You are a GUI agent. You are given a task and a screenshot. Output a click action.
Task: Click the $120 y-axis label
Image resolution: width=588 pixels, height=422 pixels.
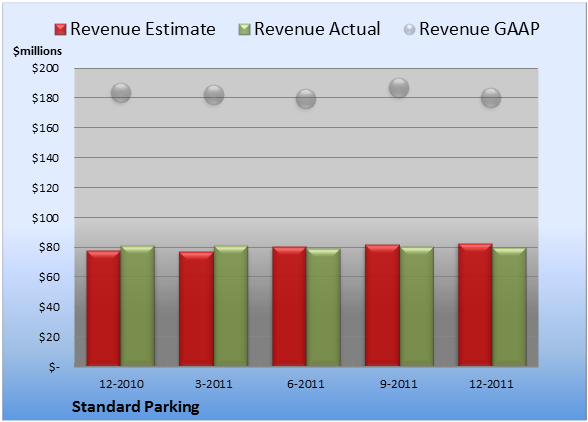tap(45, 188)
